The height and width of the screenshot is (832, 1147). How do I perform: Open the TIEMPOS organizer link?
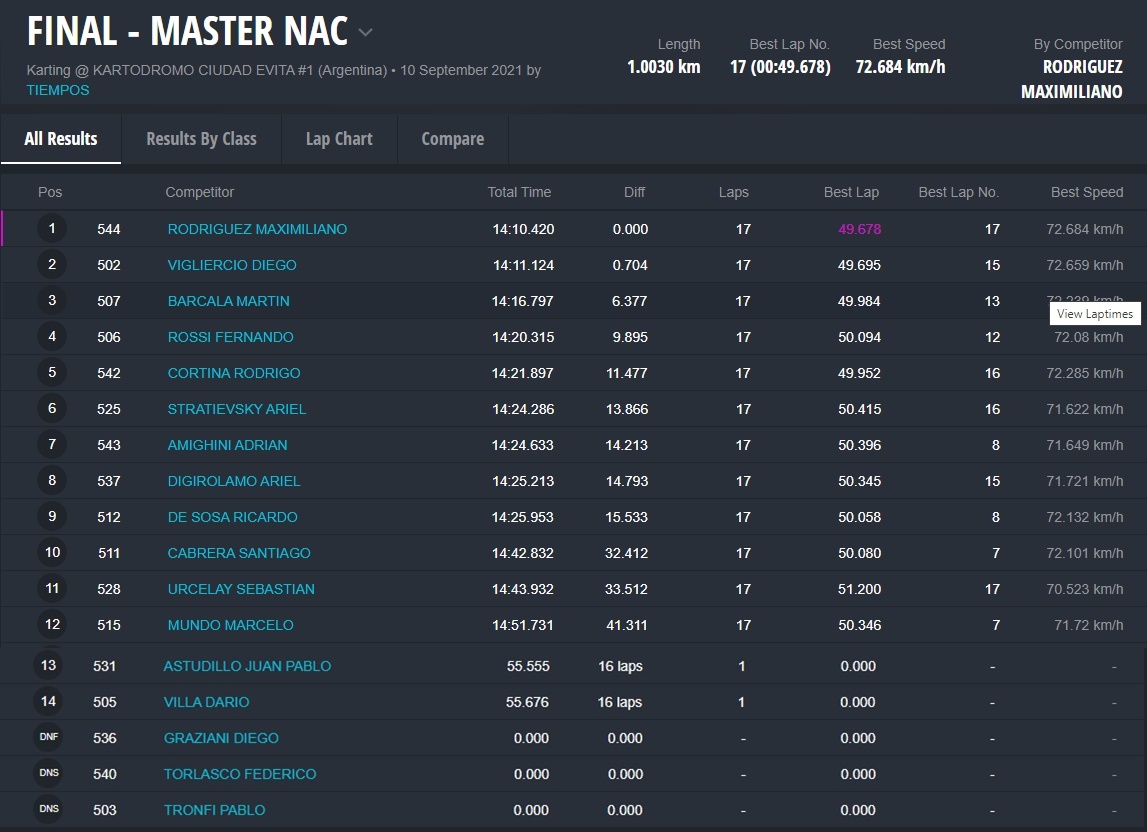[x=58, y=90]
